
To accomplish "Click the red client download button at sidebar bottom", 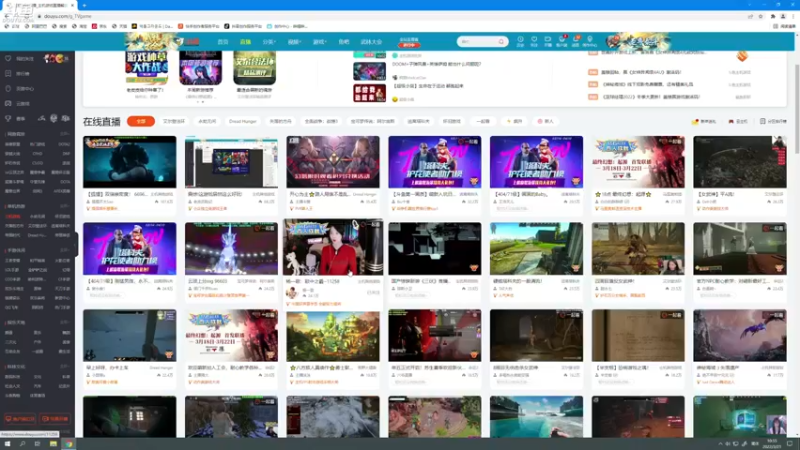I will (20, 419).
